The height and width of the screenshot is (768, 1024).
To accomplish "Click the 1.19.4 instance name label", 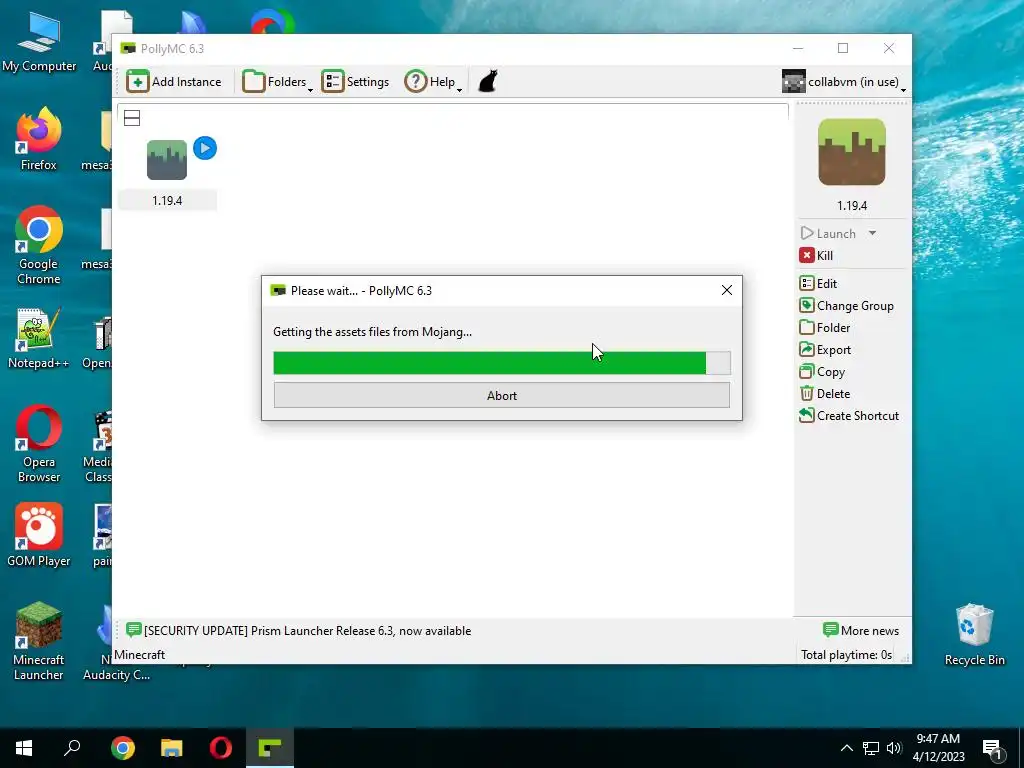I will pos(167,200).
